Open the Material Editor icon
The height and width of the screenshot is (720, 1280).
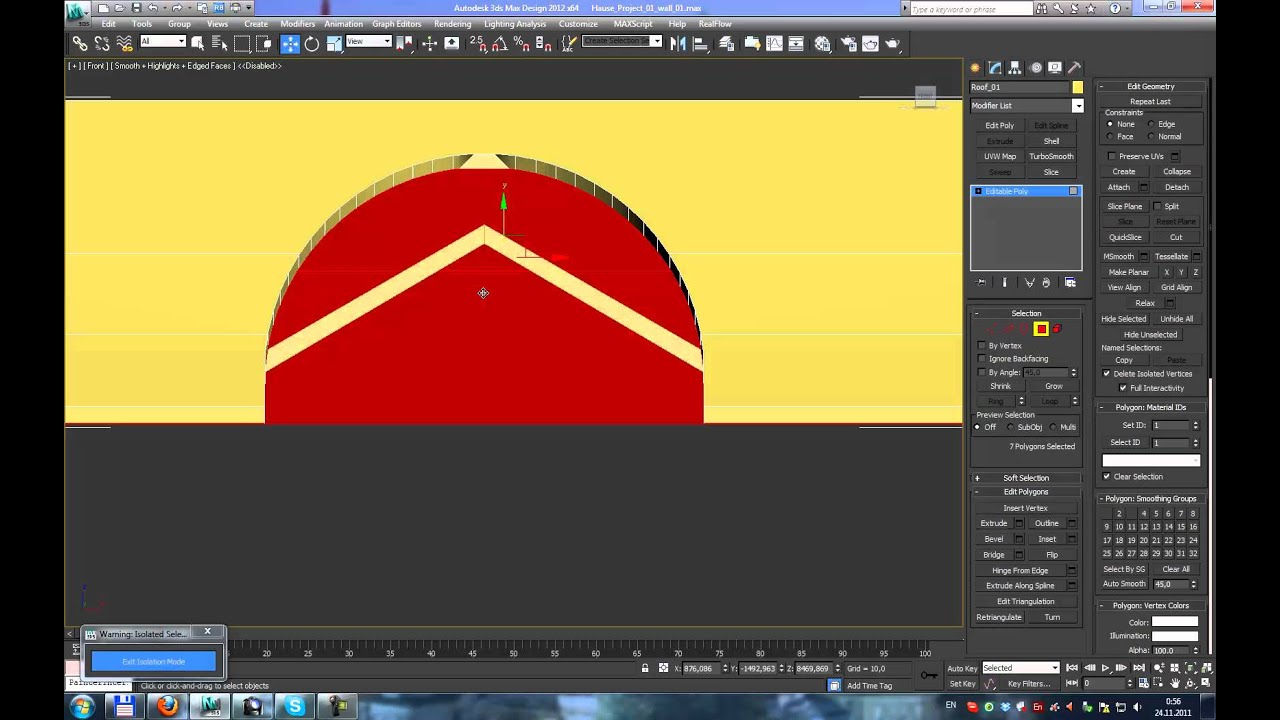tap(822, 43)
